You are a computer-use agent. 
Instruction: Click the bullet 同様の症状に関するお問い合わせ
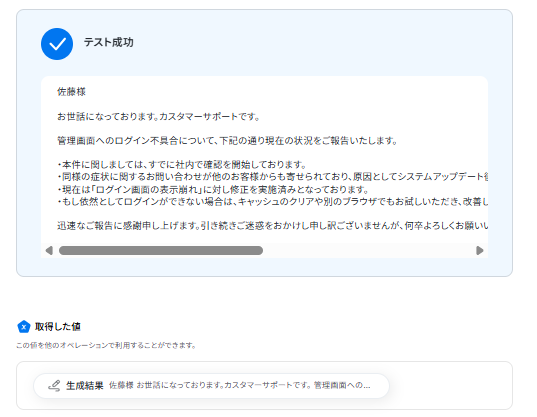[x=273, y=177]
